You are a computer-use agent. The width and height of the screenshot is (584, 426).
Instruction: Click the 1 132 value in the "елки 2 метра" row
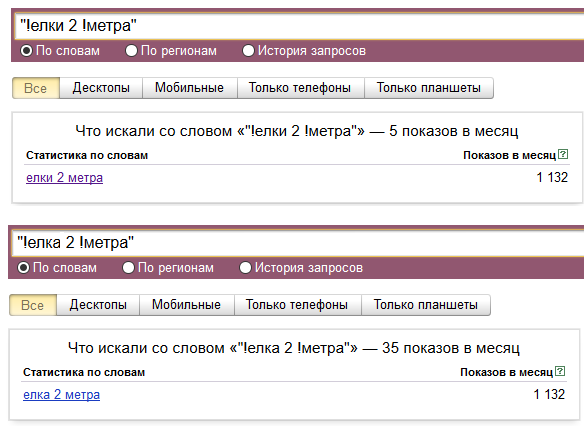(x=552, y=178)
